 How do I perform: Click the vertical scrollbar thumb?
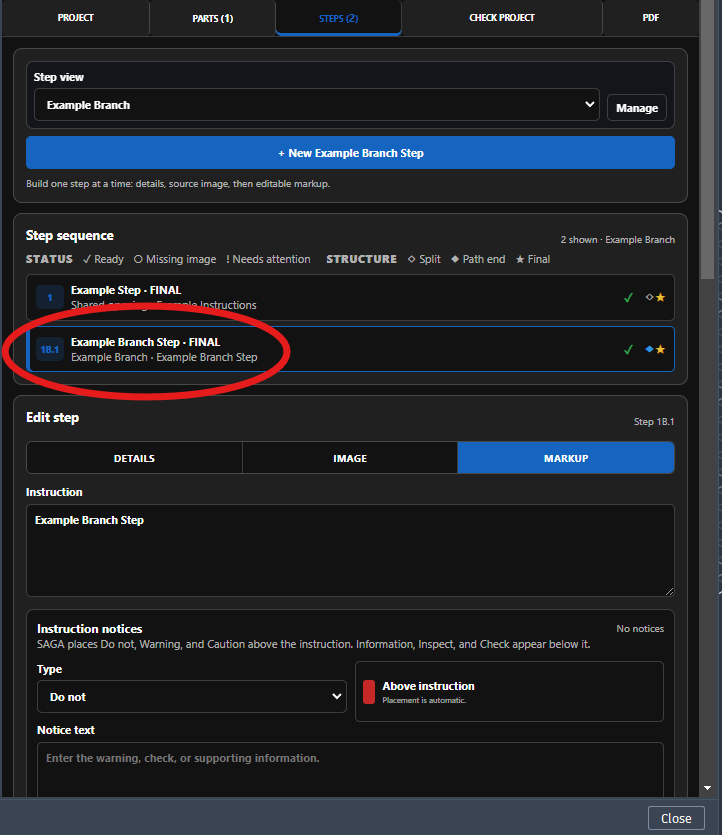tap(707, 140)
